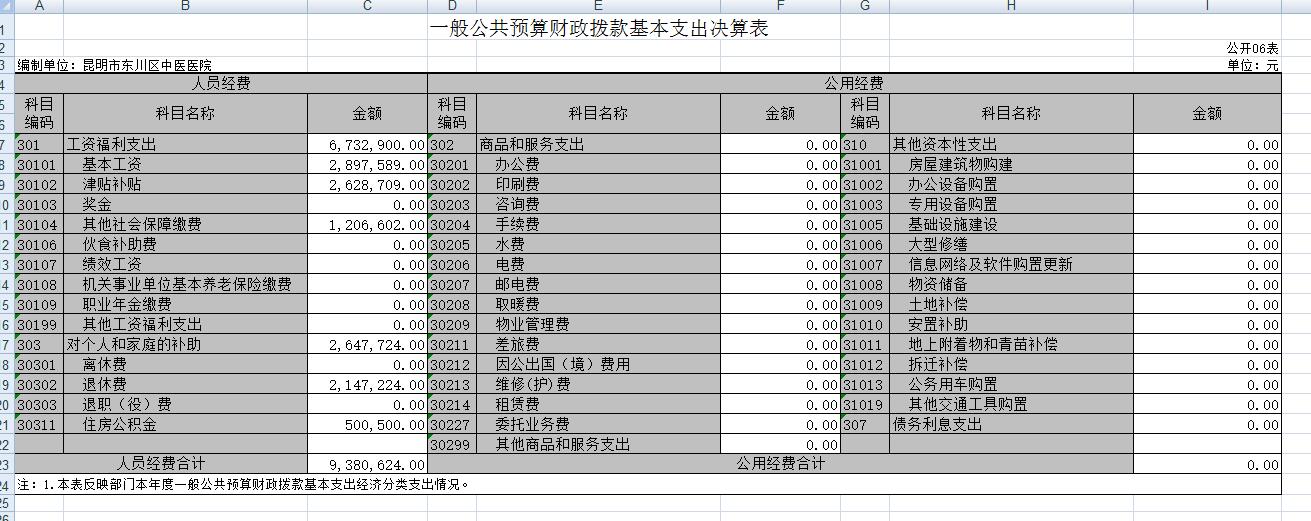Click the amount 6,732,900.00

coord(367,144)
